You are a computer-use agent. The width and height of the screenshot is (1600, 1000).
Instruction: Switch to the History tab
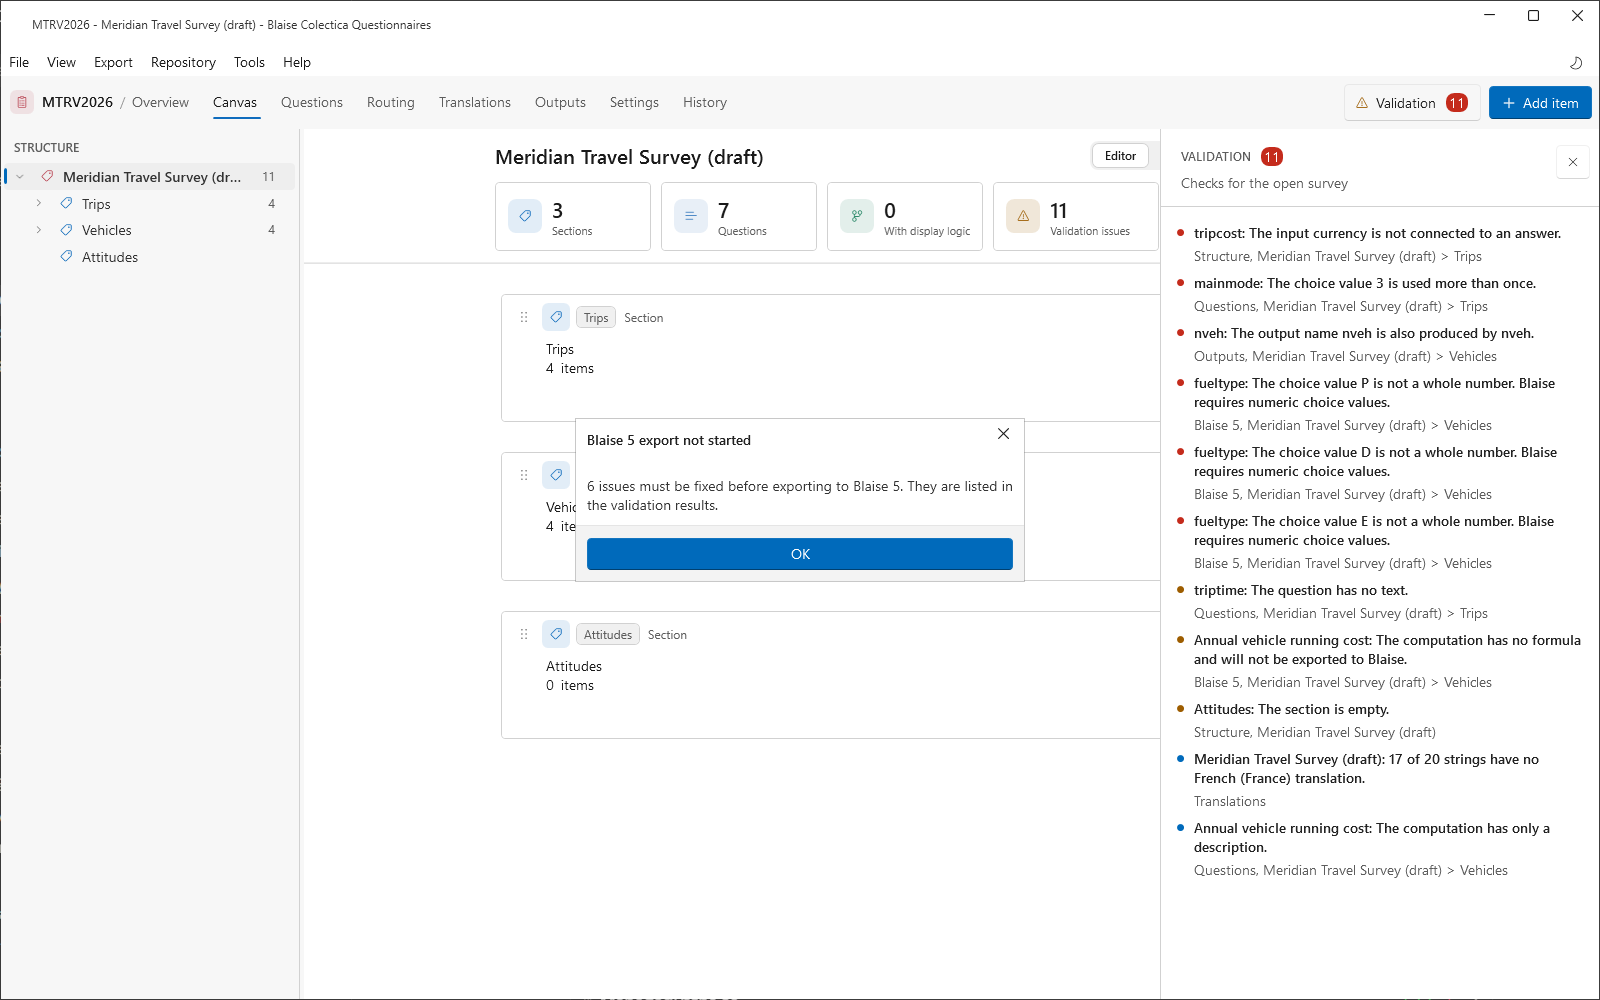point(705,102)
